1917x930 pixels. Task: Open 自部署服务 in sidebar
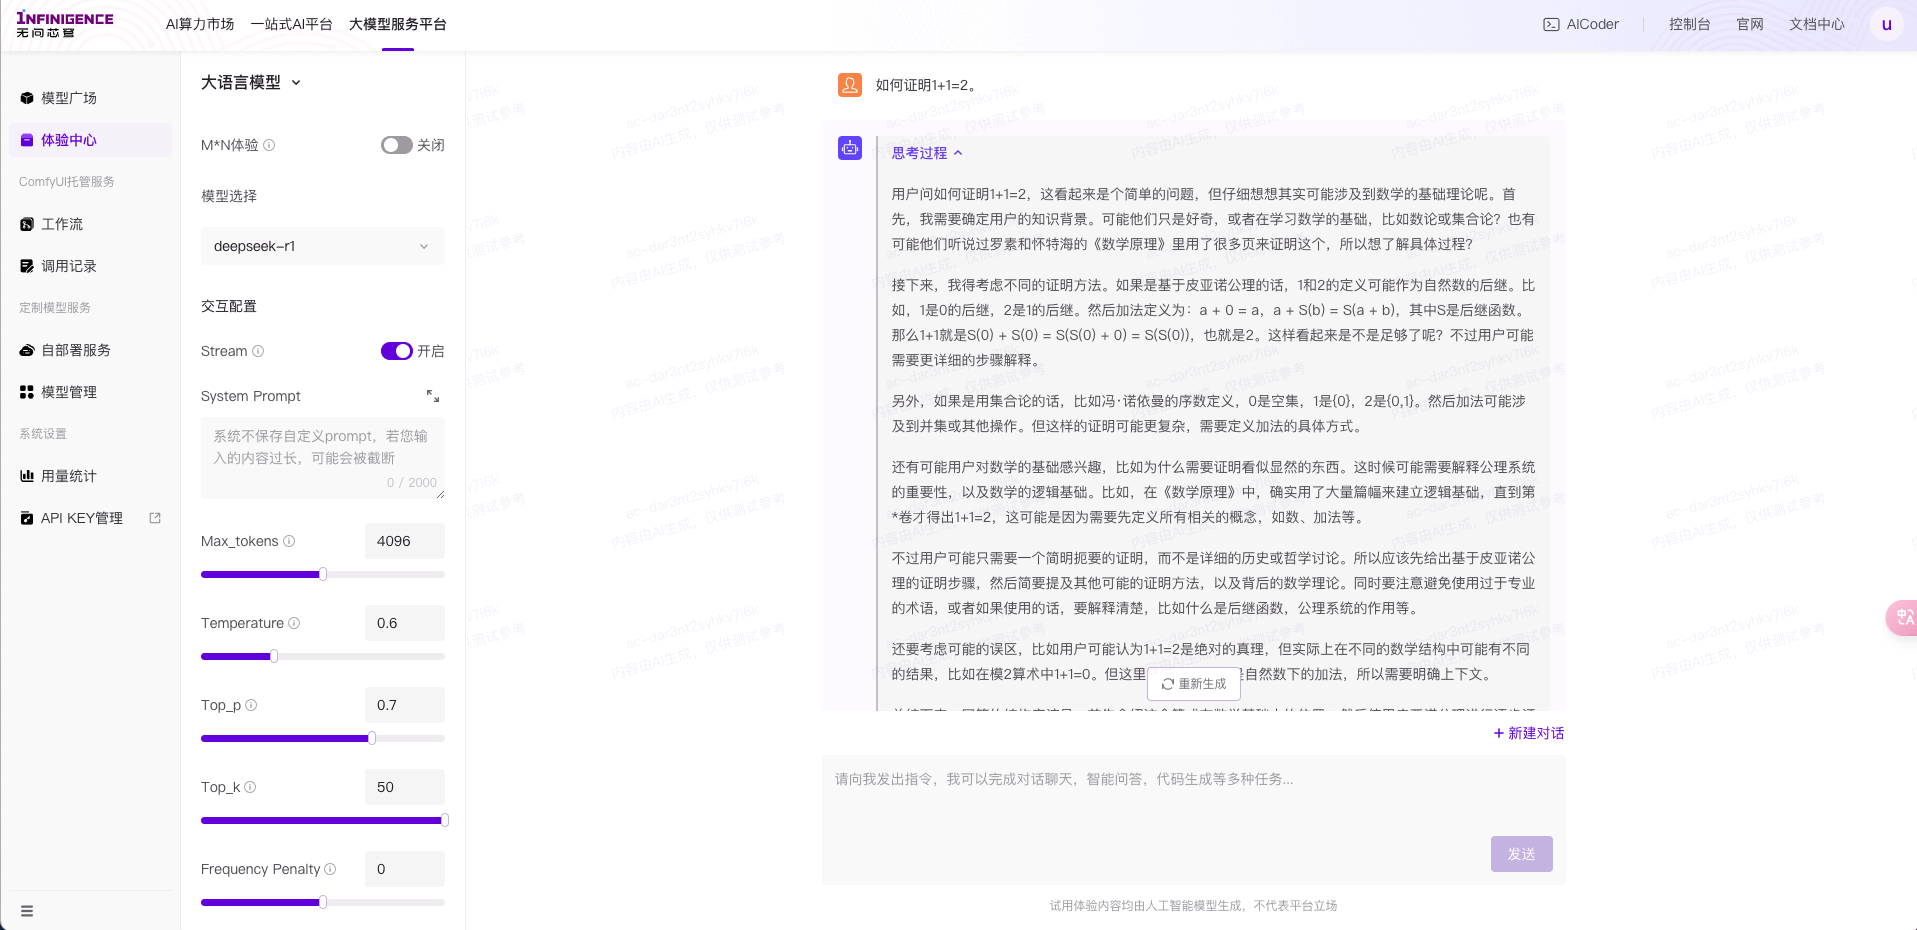[x=75, y=350]
